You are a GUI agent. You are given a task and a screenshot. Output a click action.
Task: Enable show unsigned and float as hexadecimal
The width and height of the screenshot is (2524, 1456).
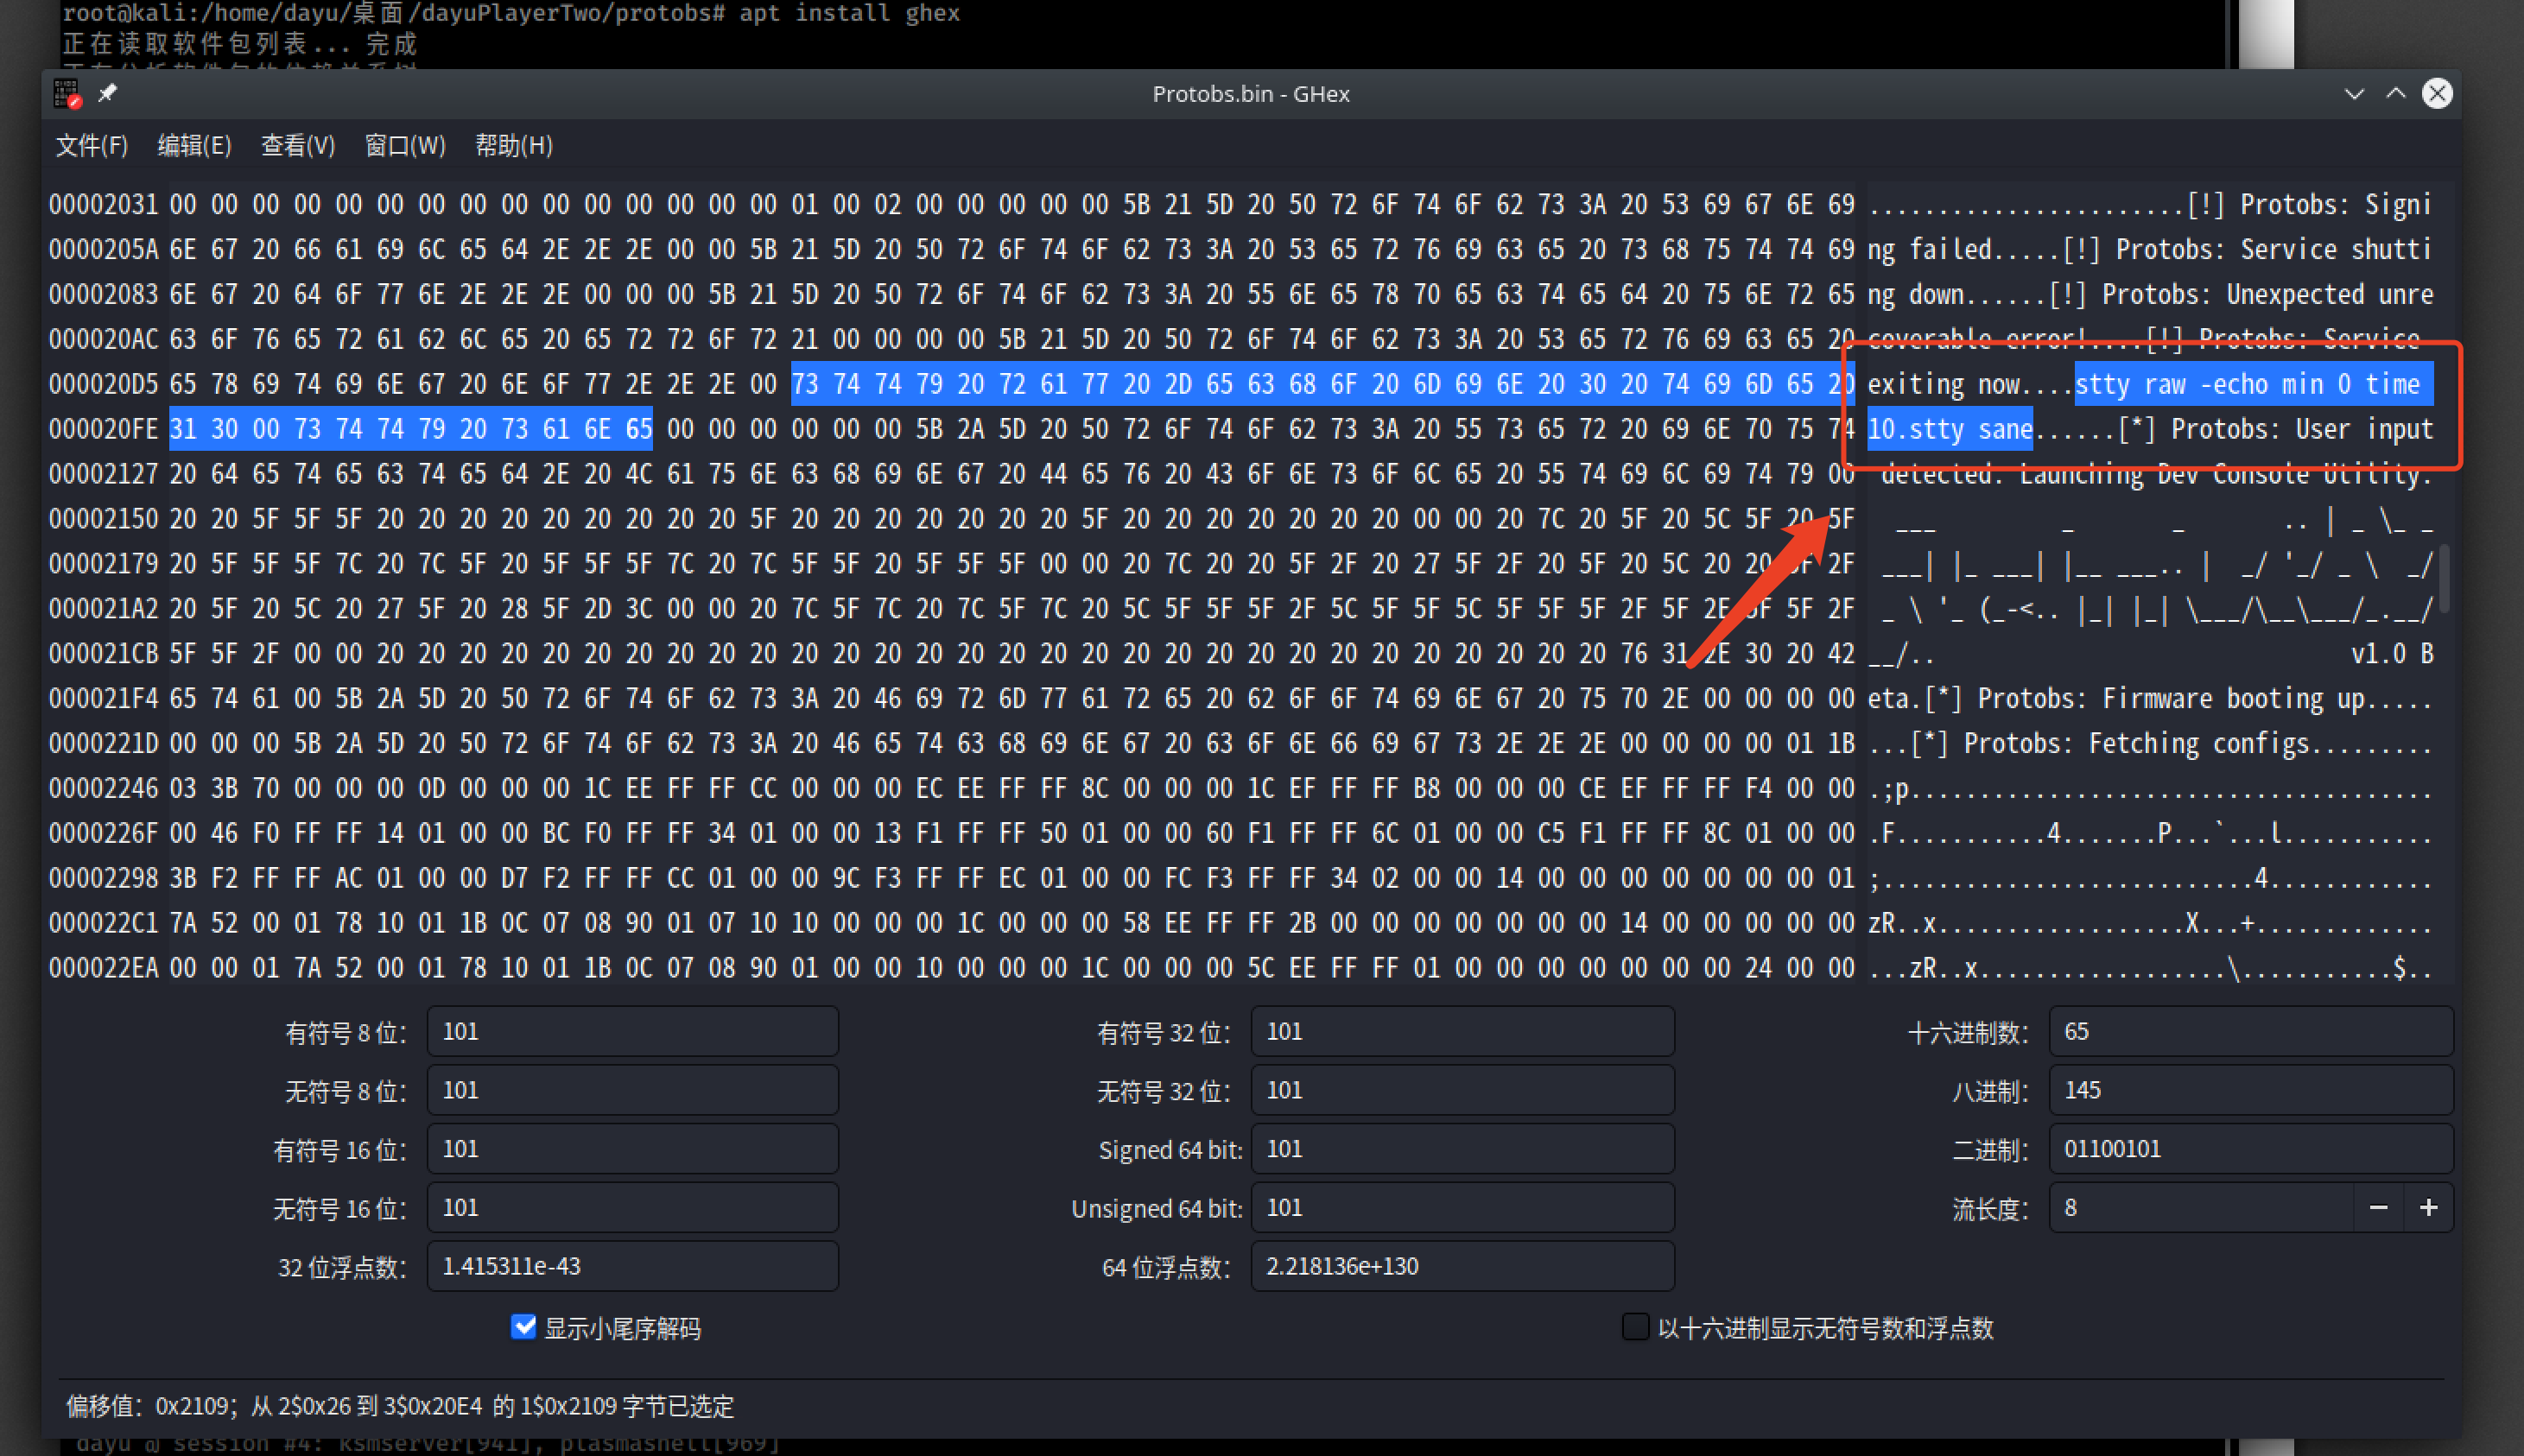1634,1327
